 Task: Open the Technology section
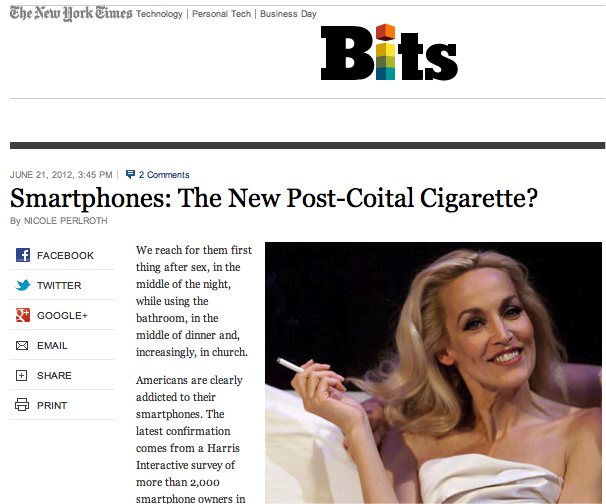(x=159, y=14)
